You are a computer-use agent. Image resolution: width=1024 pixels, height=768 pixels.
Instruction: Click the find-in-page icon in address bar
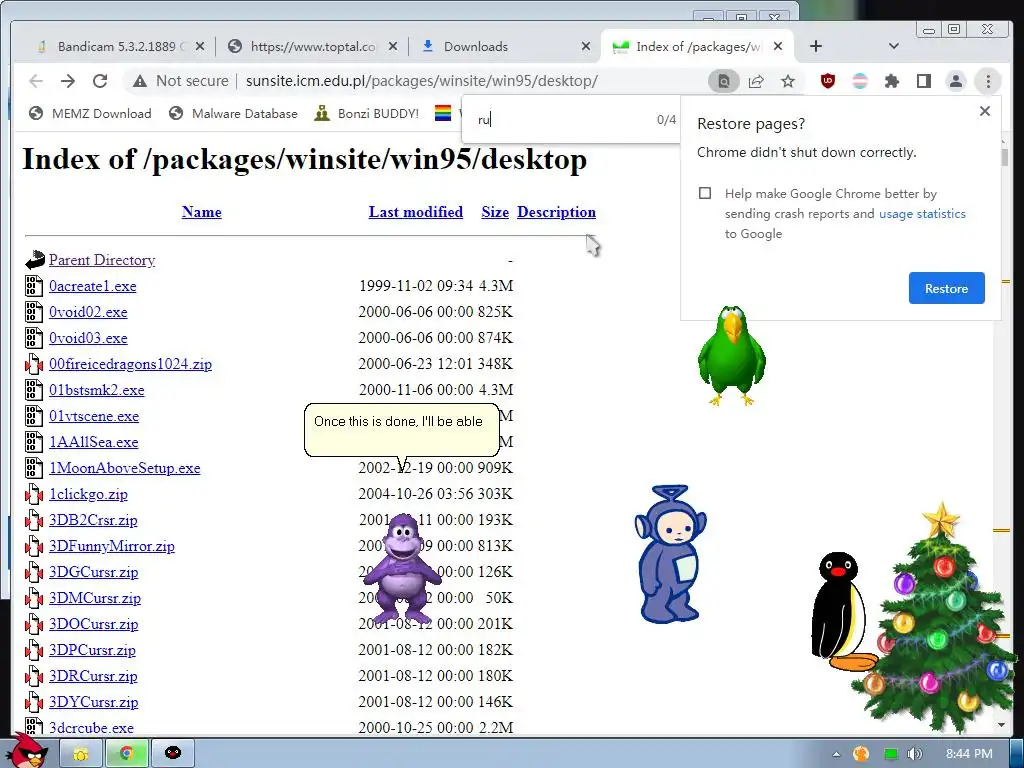(724, 81)
